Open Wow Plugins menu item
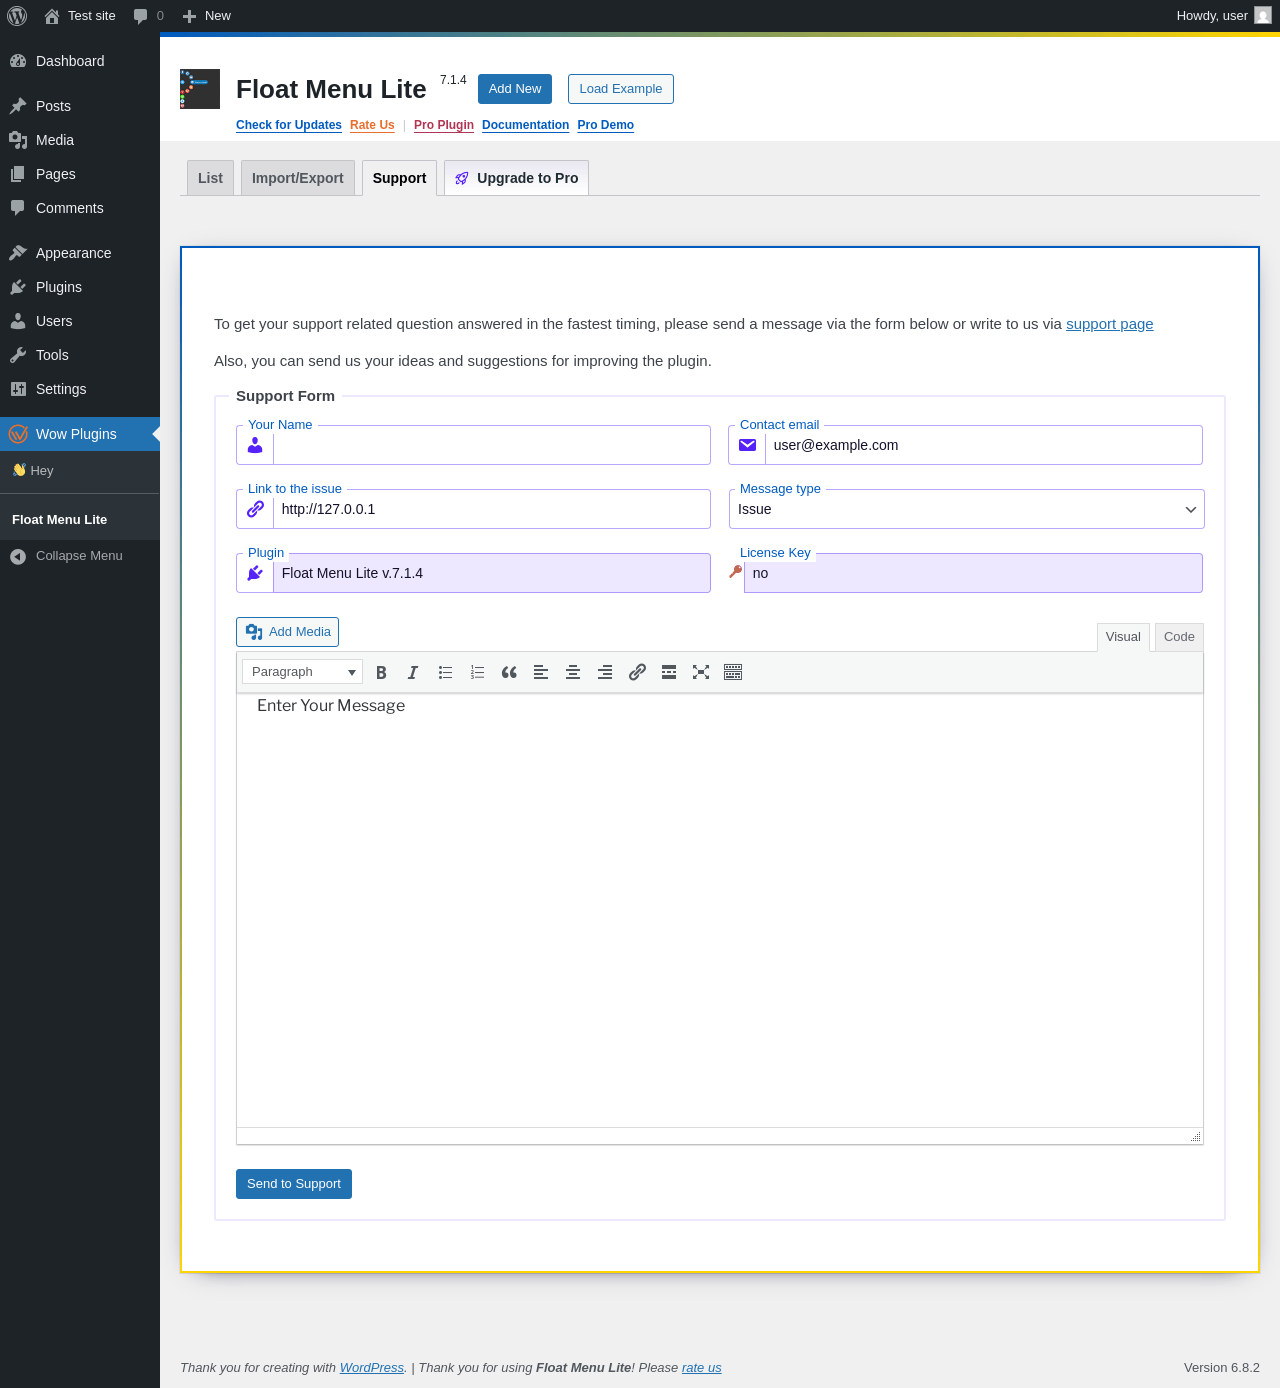The image size is (1280, 1388). tap(80, 434)
